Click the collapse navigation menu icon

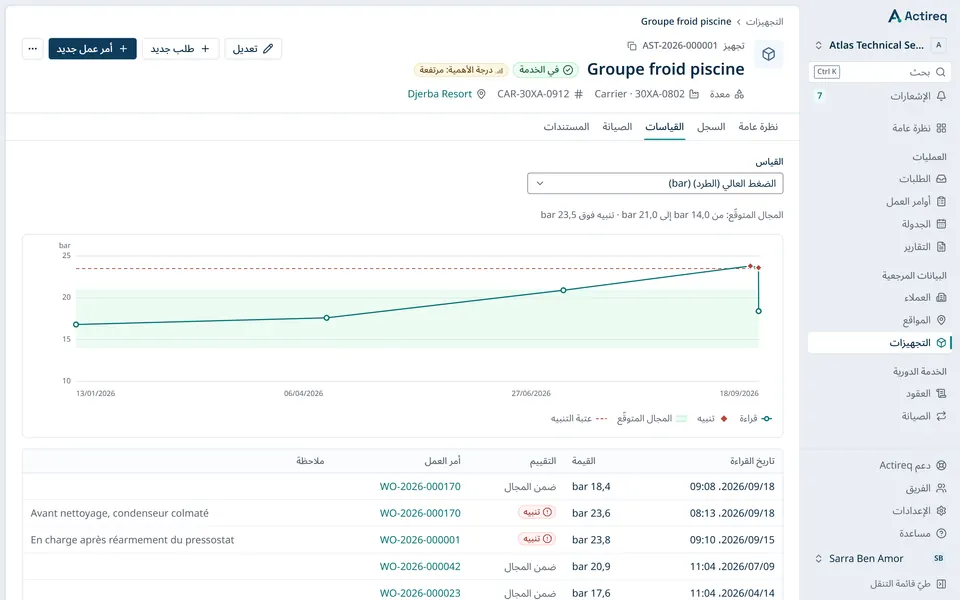click(941, 584)
